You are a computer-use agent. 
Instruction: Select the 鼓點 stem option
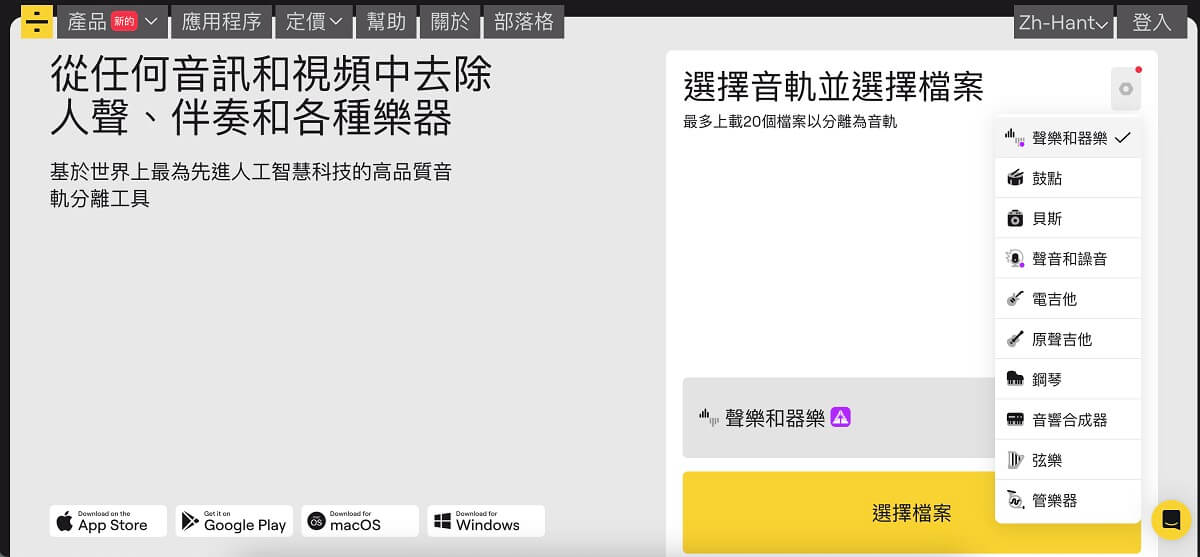pyautogui.click(x=1068, y=178)
